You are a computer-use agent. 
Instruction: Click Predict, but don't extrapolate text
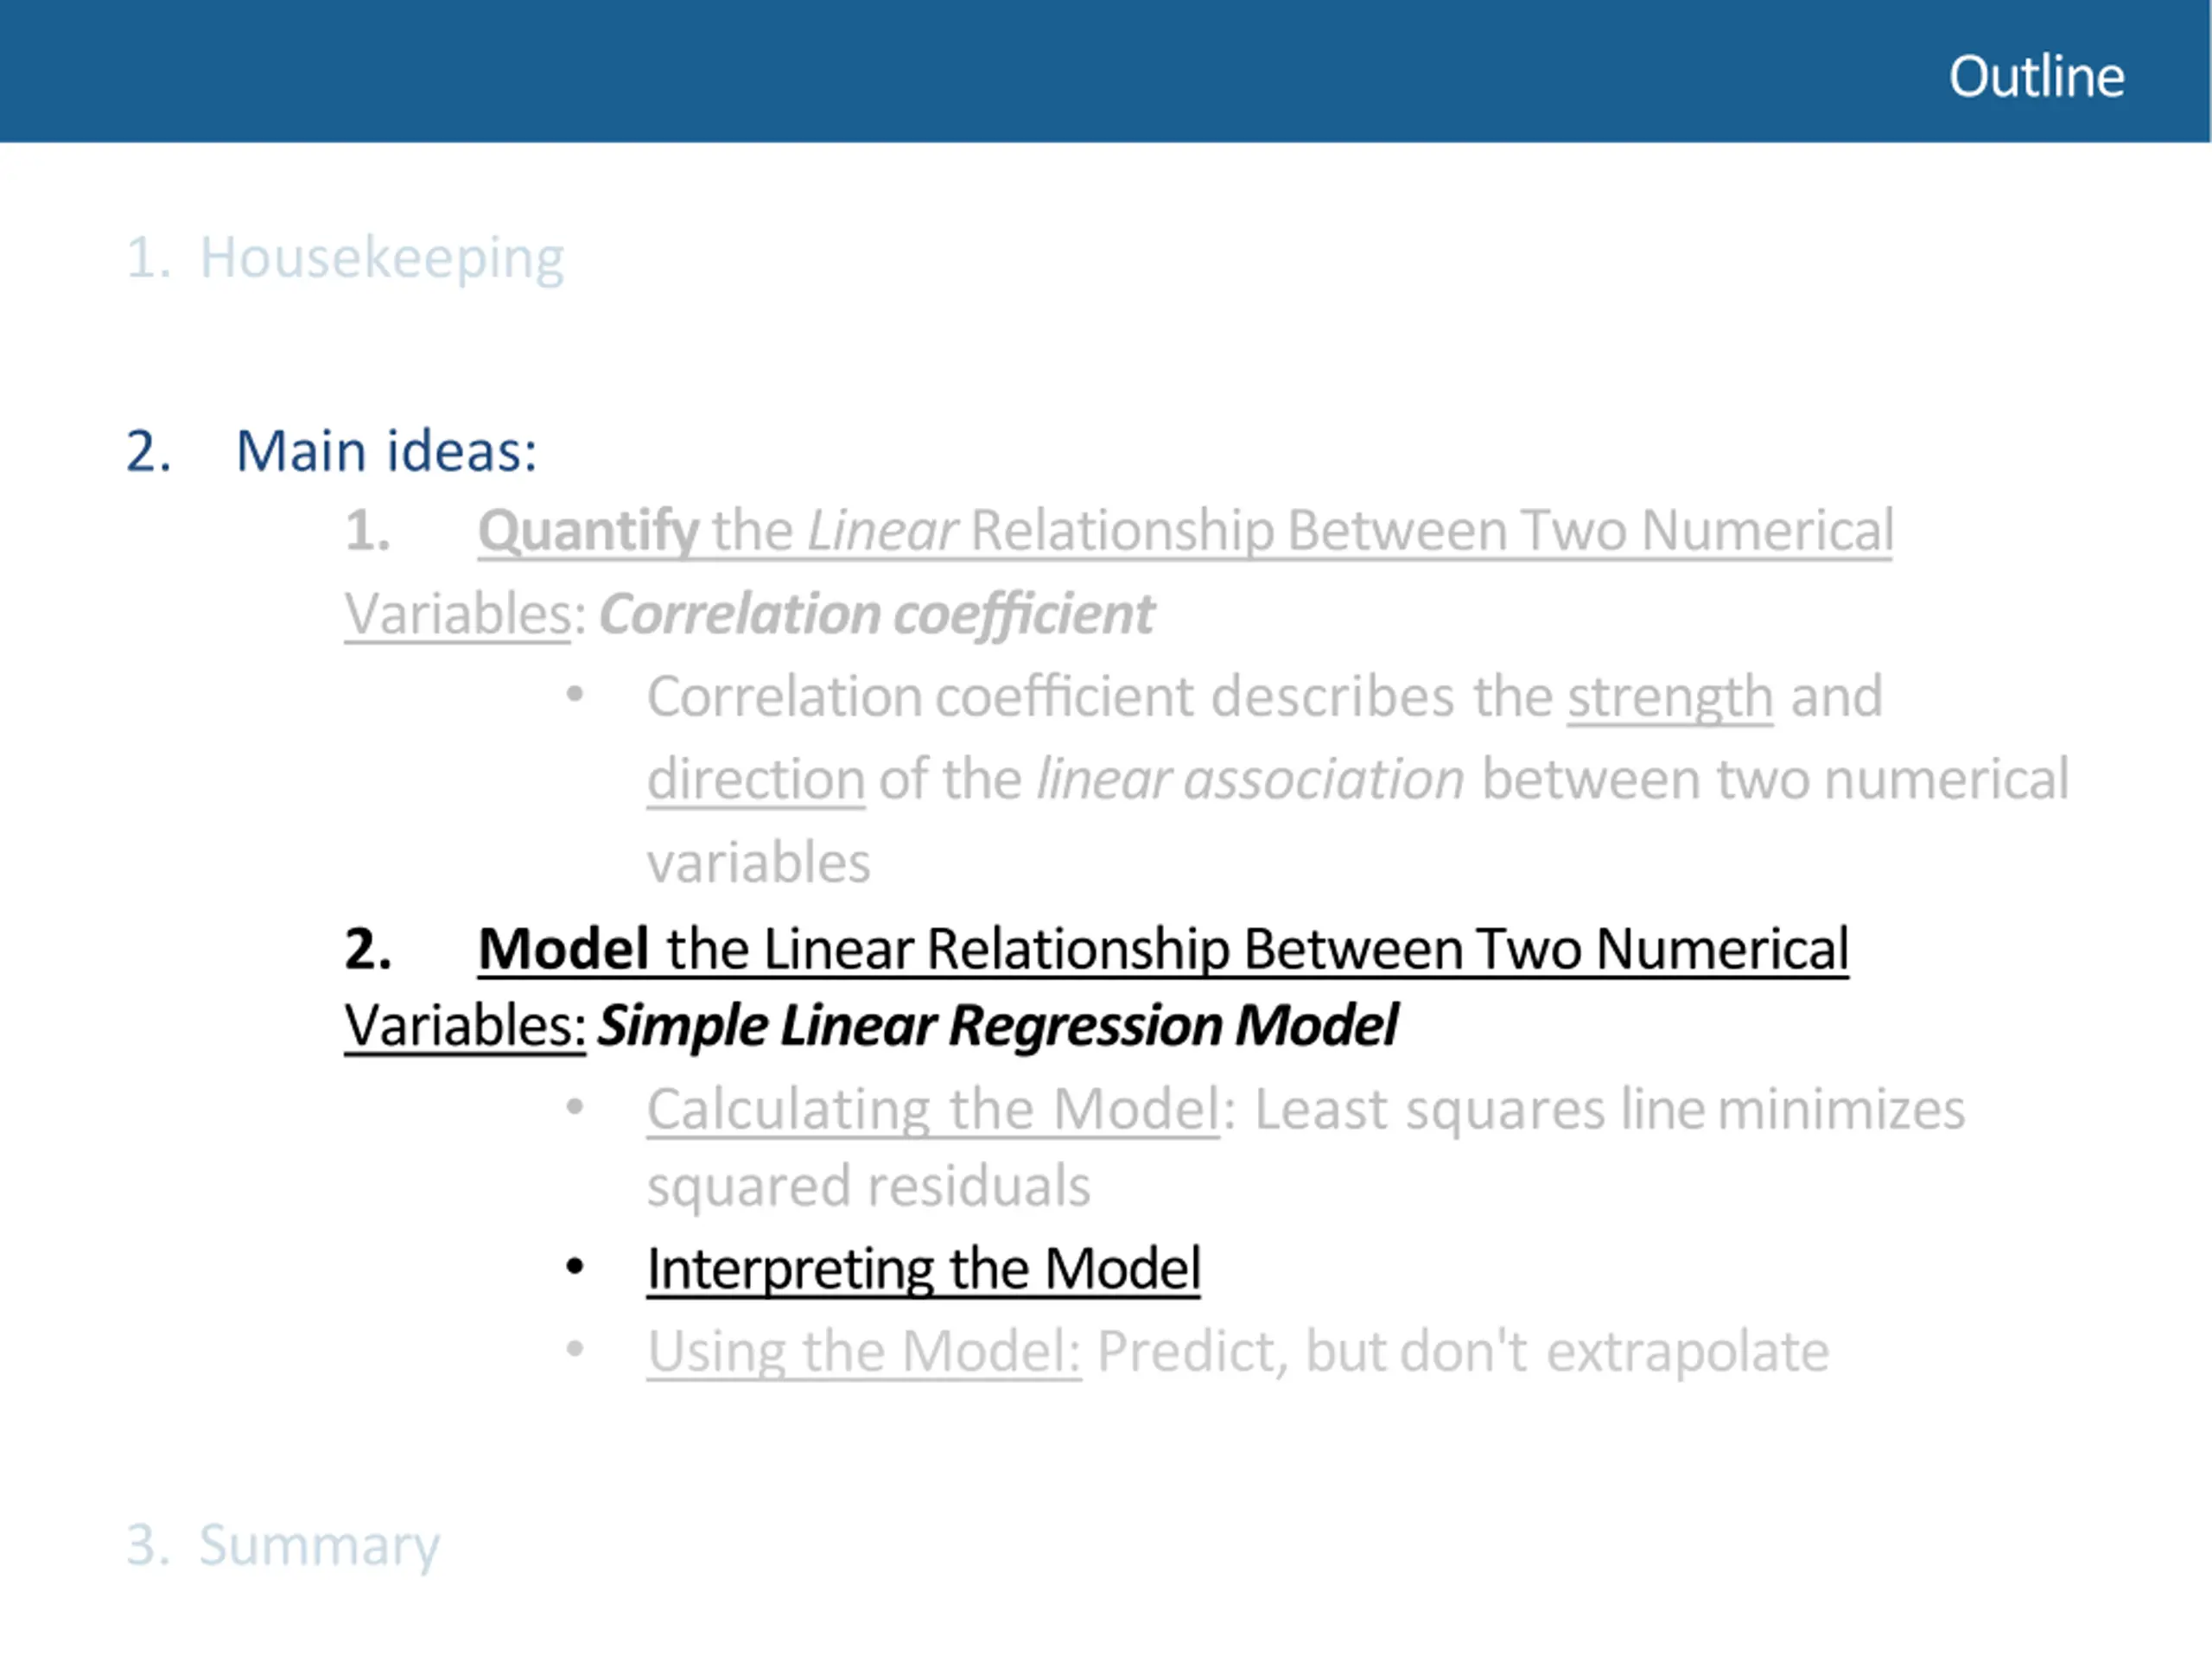(x=1463, y=1352)
